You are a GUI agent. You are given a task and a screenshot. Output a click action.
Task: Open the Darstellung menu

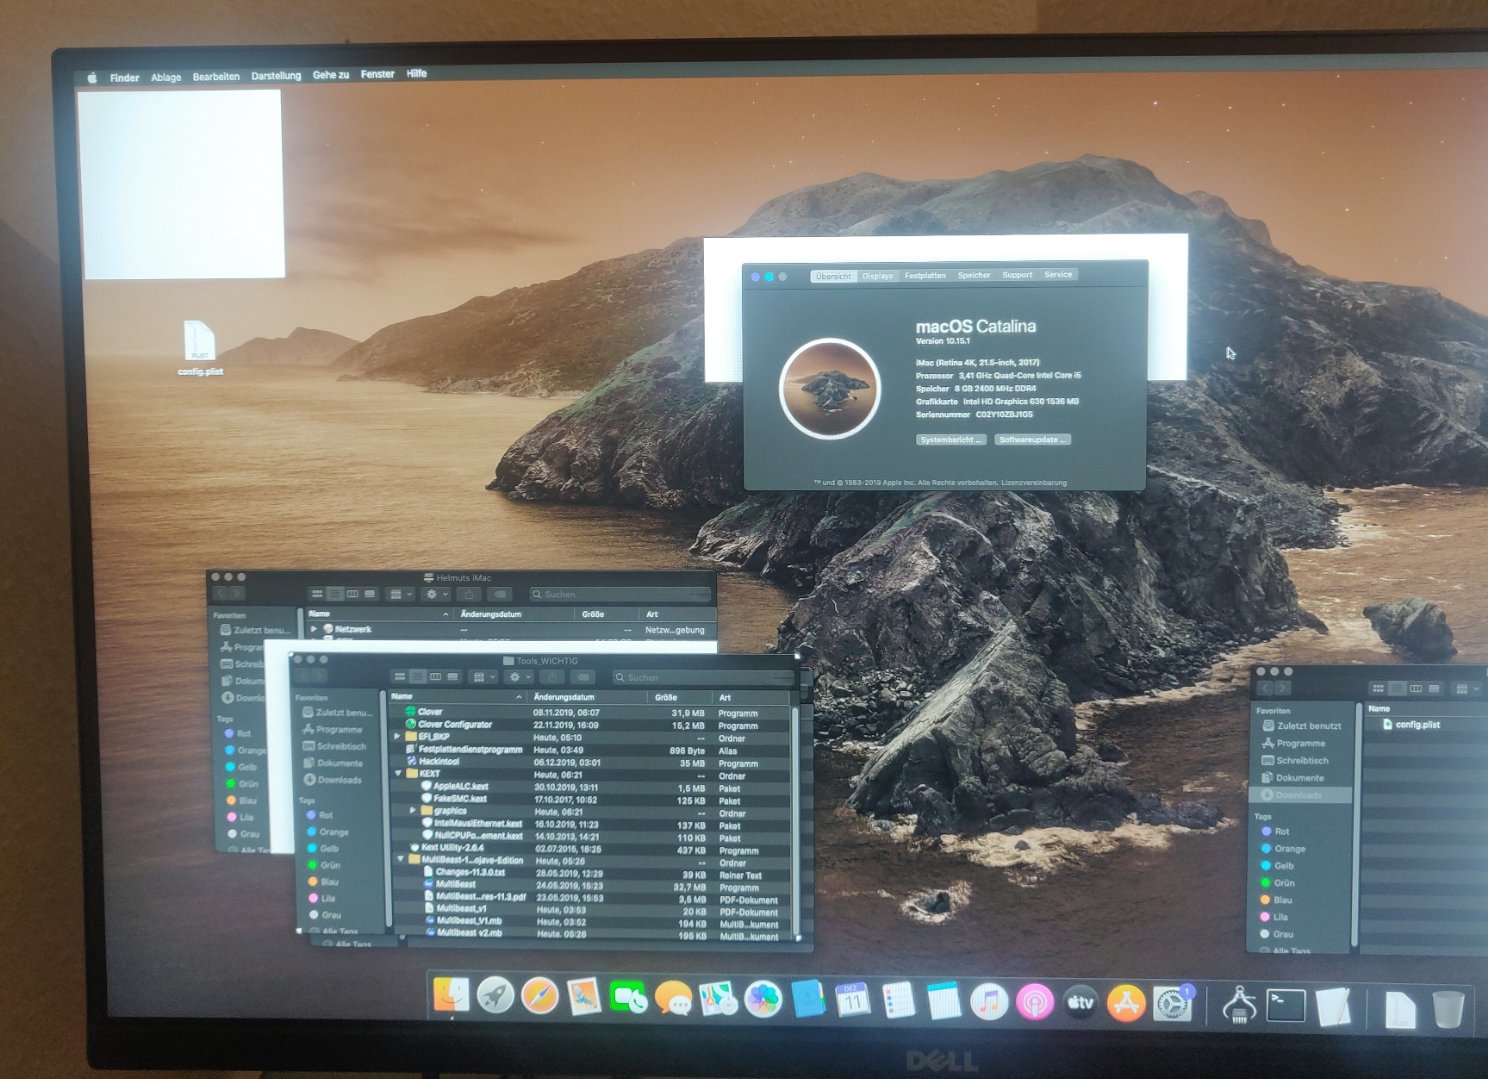[x=276, y=75]
